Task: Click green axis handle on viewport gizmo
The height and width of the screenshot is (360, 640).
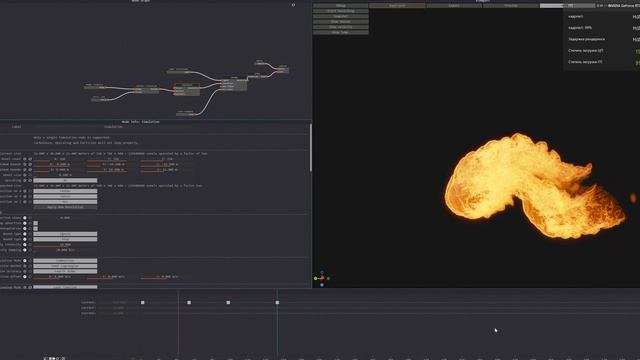Action: (x=316, y=278)
